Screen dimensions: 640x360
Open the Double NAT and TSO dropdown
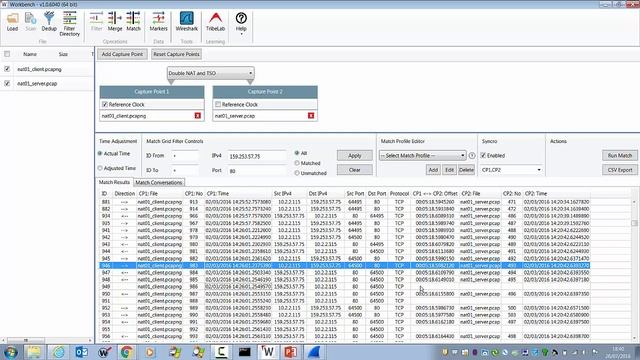pyautogui.click(x=211, y=73)
